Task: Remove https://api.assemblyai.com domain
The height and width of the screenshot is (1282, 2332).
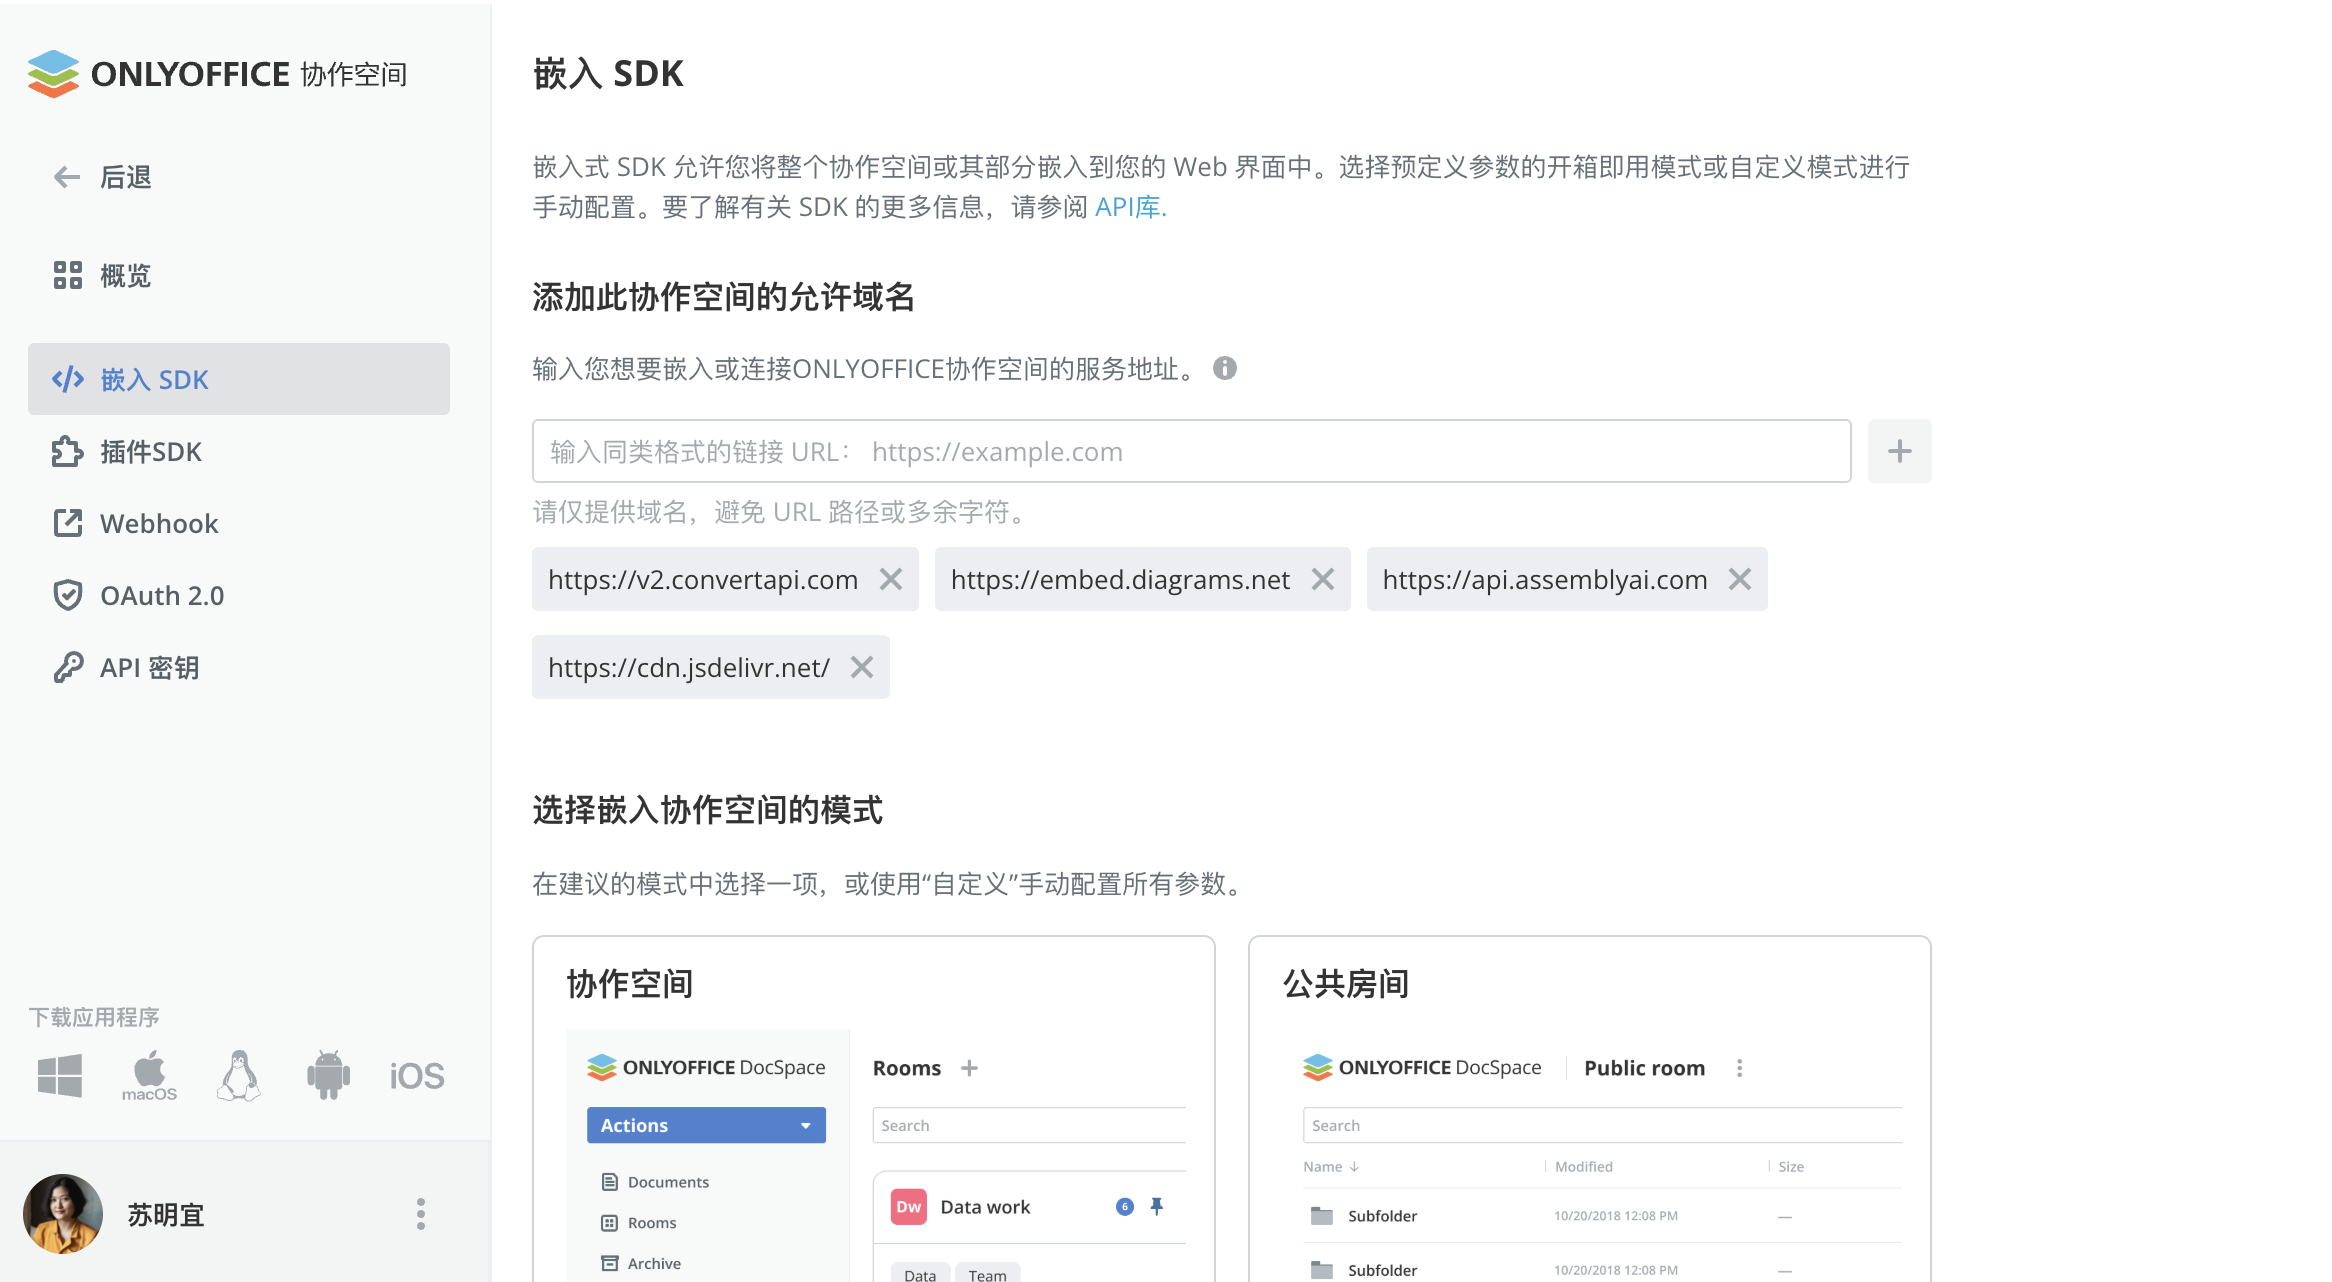Action: tap(1740, 579)
